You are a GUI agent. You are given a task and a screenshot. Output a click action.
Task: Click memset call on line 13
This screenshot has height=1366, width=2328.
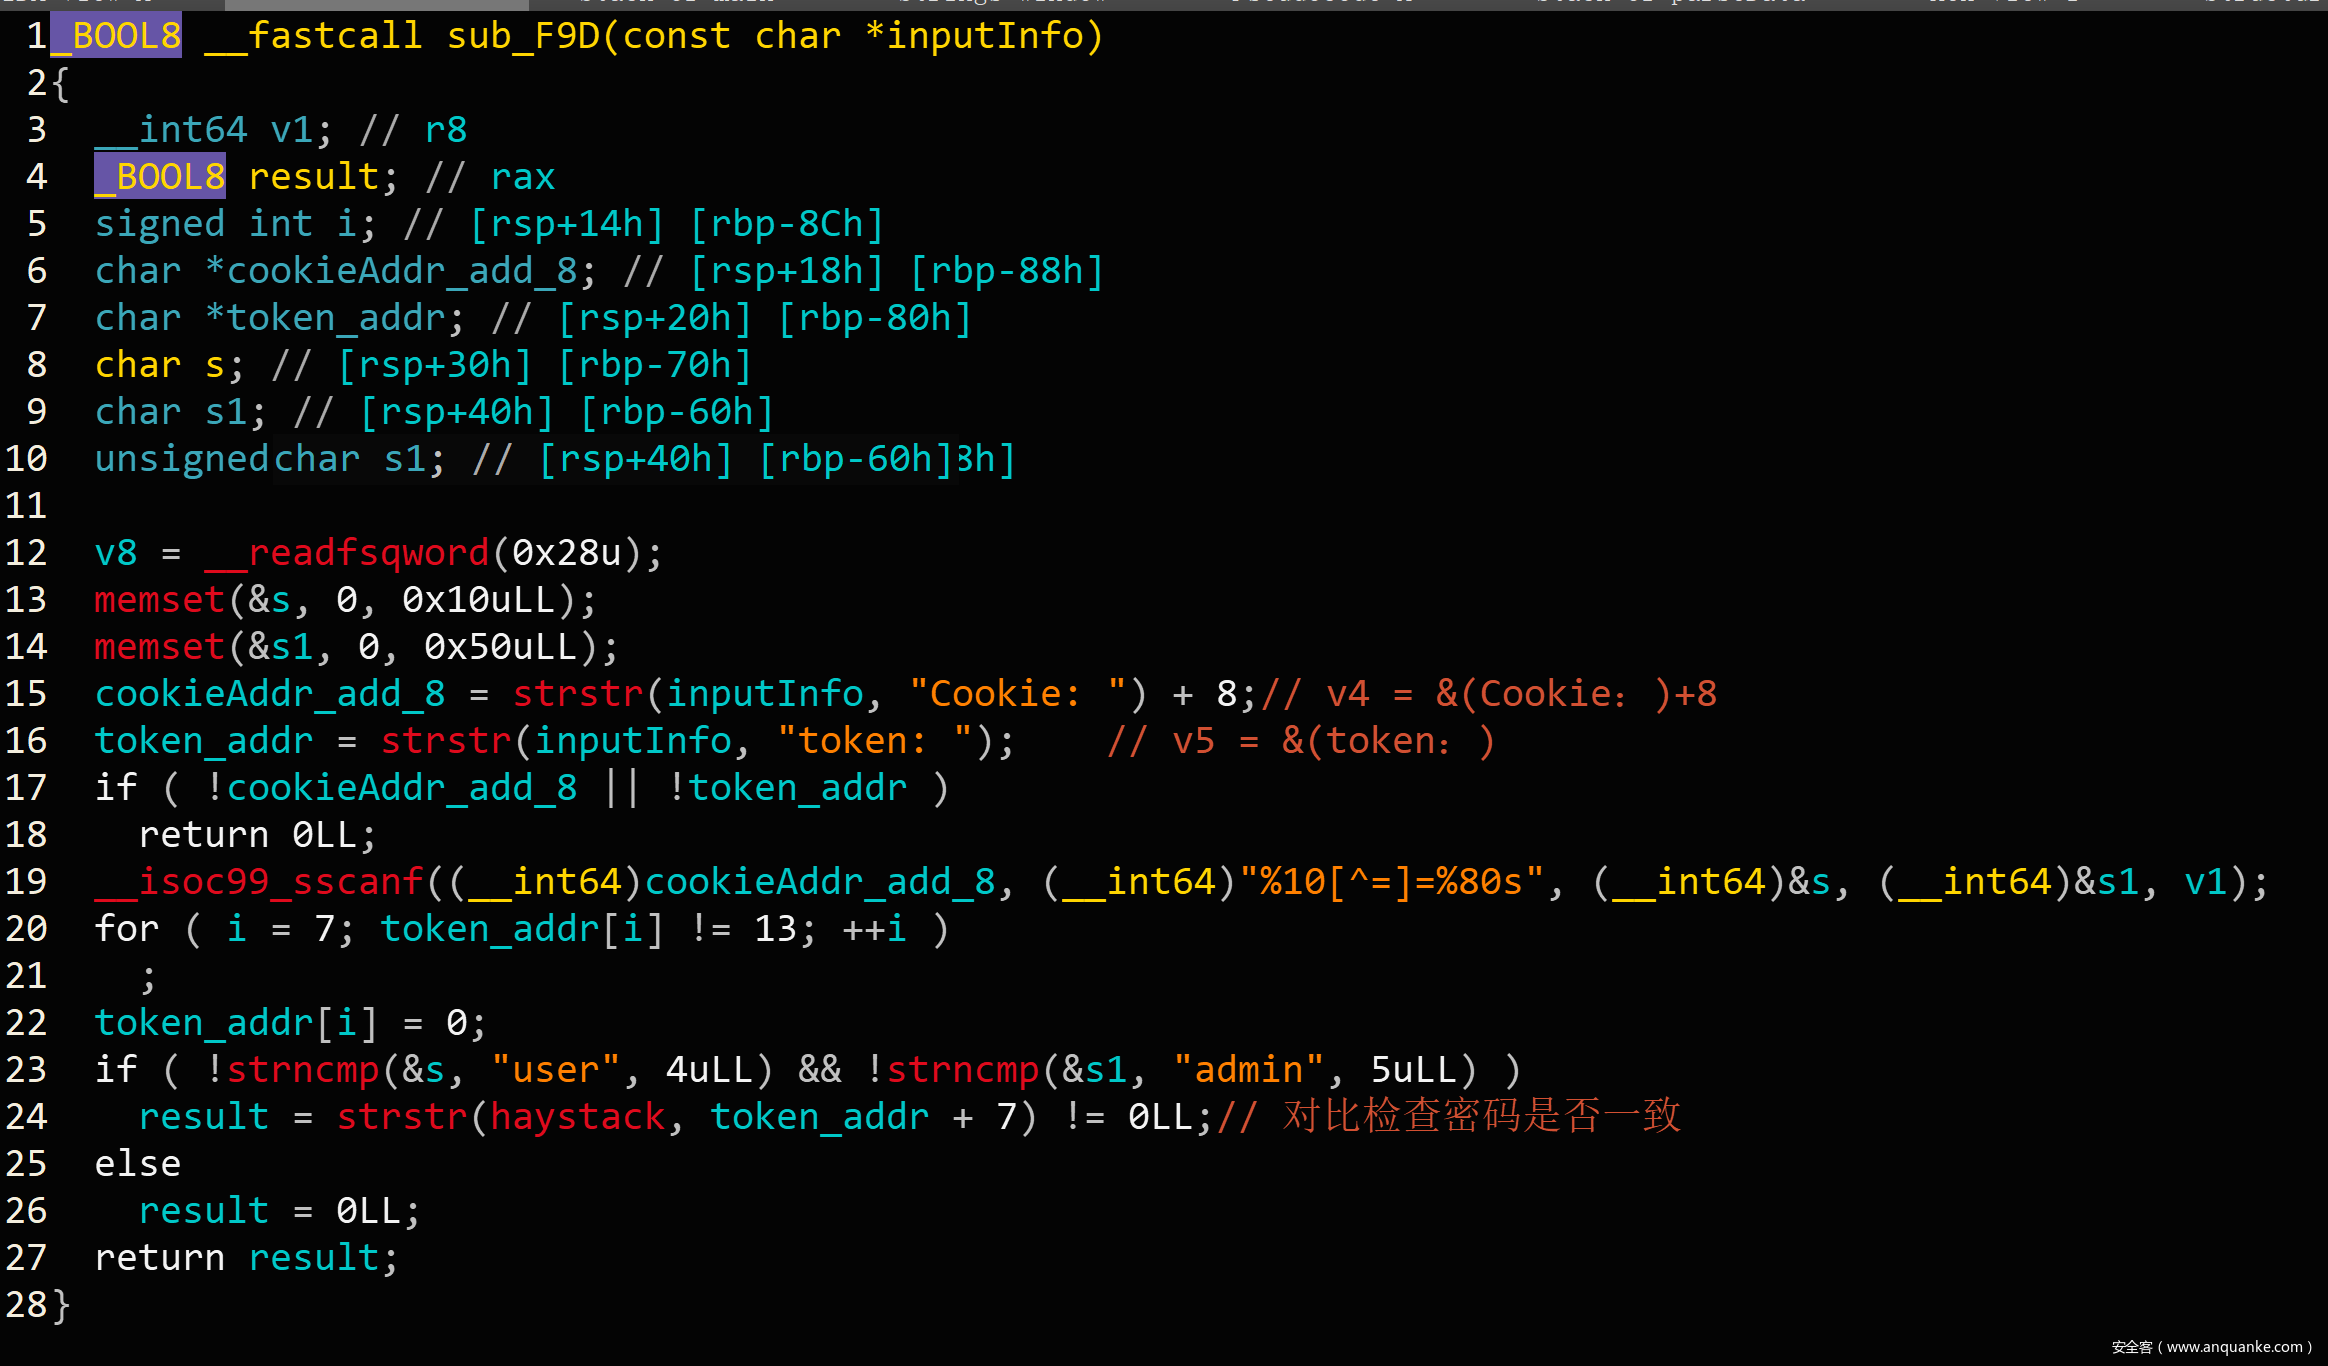pyautogui.click(x=159, y=600)
